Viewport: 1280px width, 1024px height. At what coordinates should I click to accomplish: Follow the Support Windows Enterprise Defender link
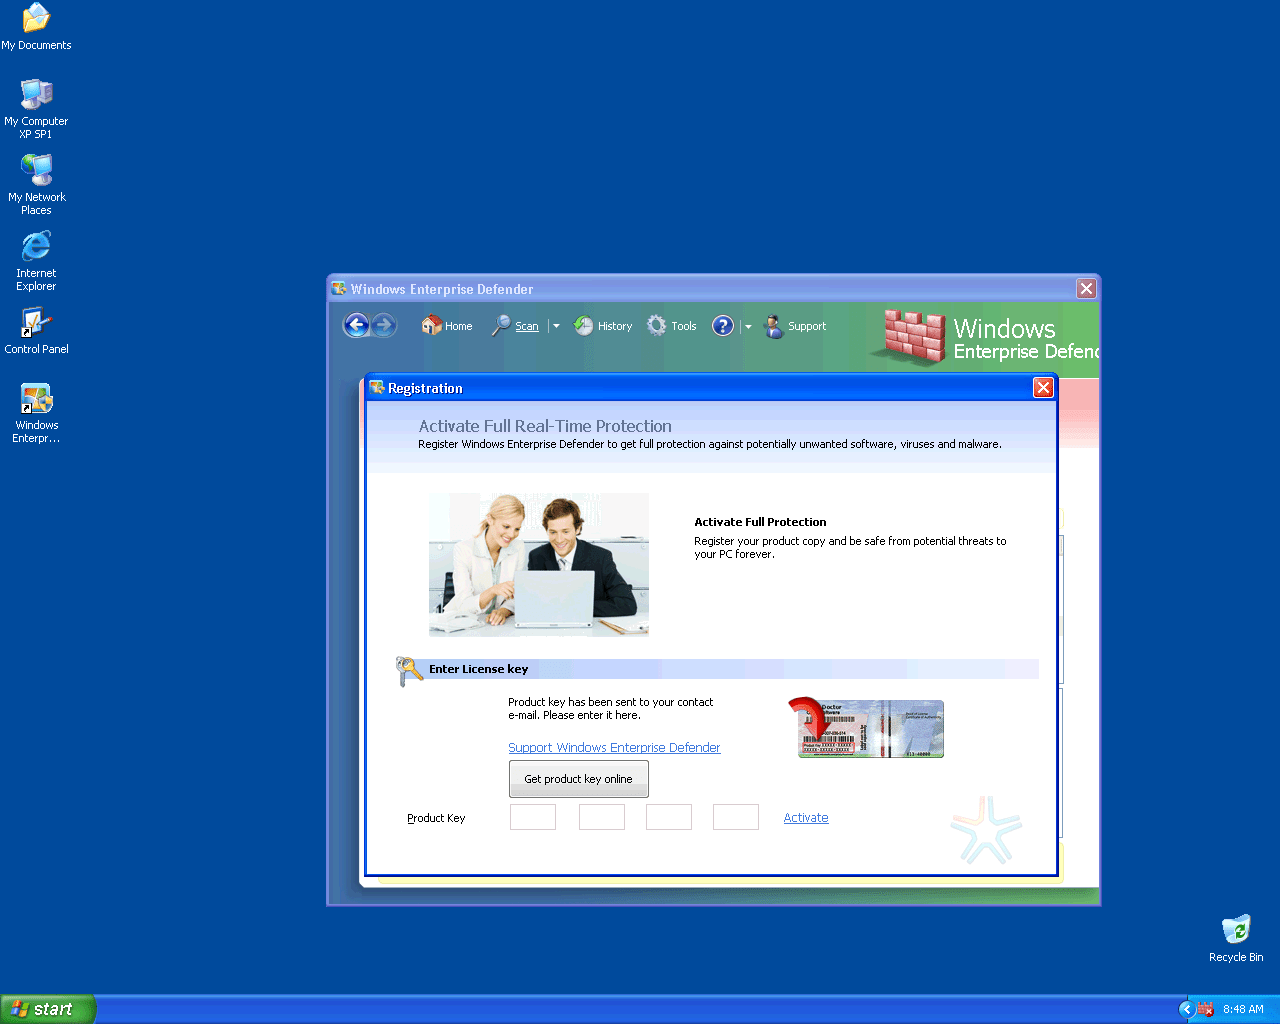pyautogui.click(x=614, y=748)
